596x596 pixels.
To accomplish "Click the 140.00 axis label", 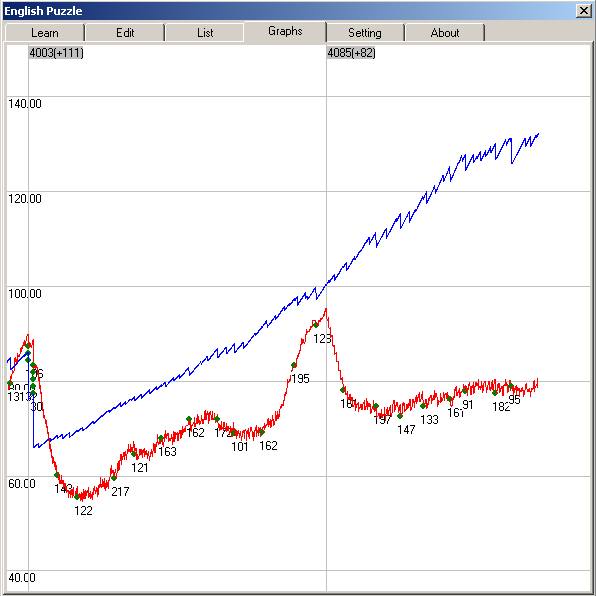I will tap(25, 104).
